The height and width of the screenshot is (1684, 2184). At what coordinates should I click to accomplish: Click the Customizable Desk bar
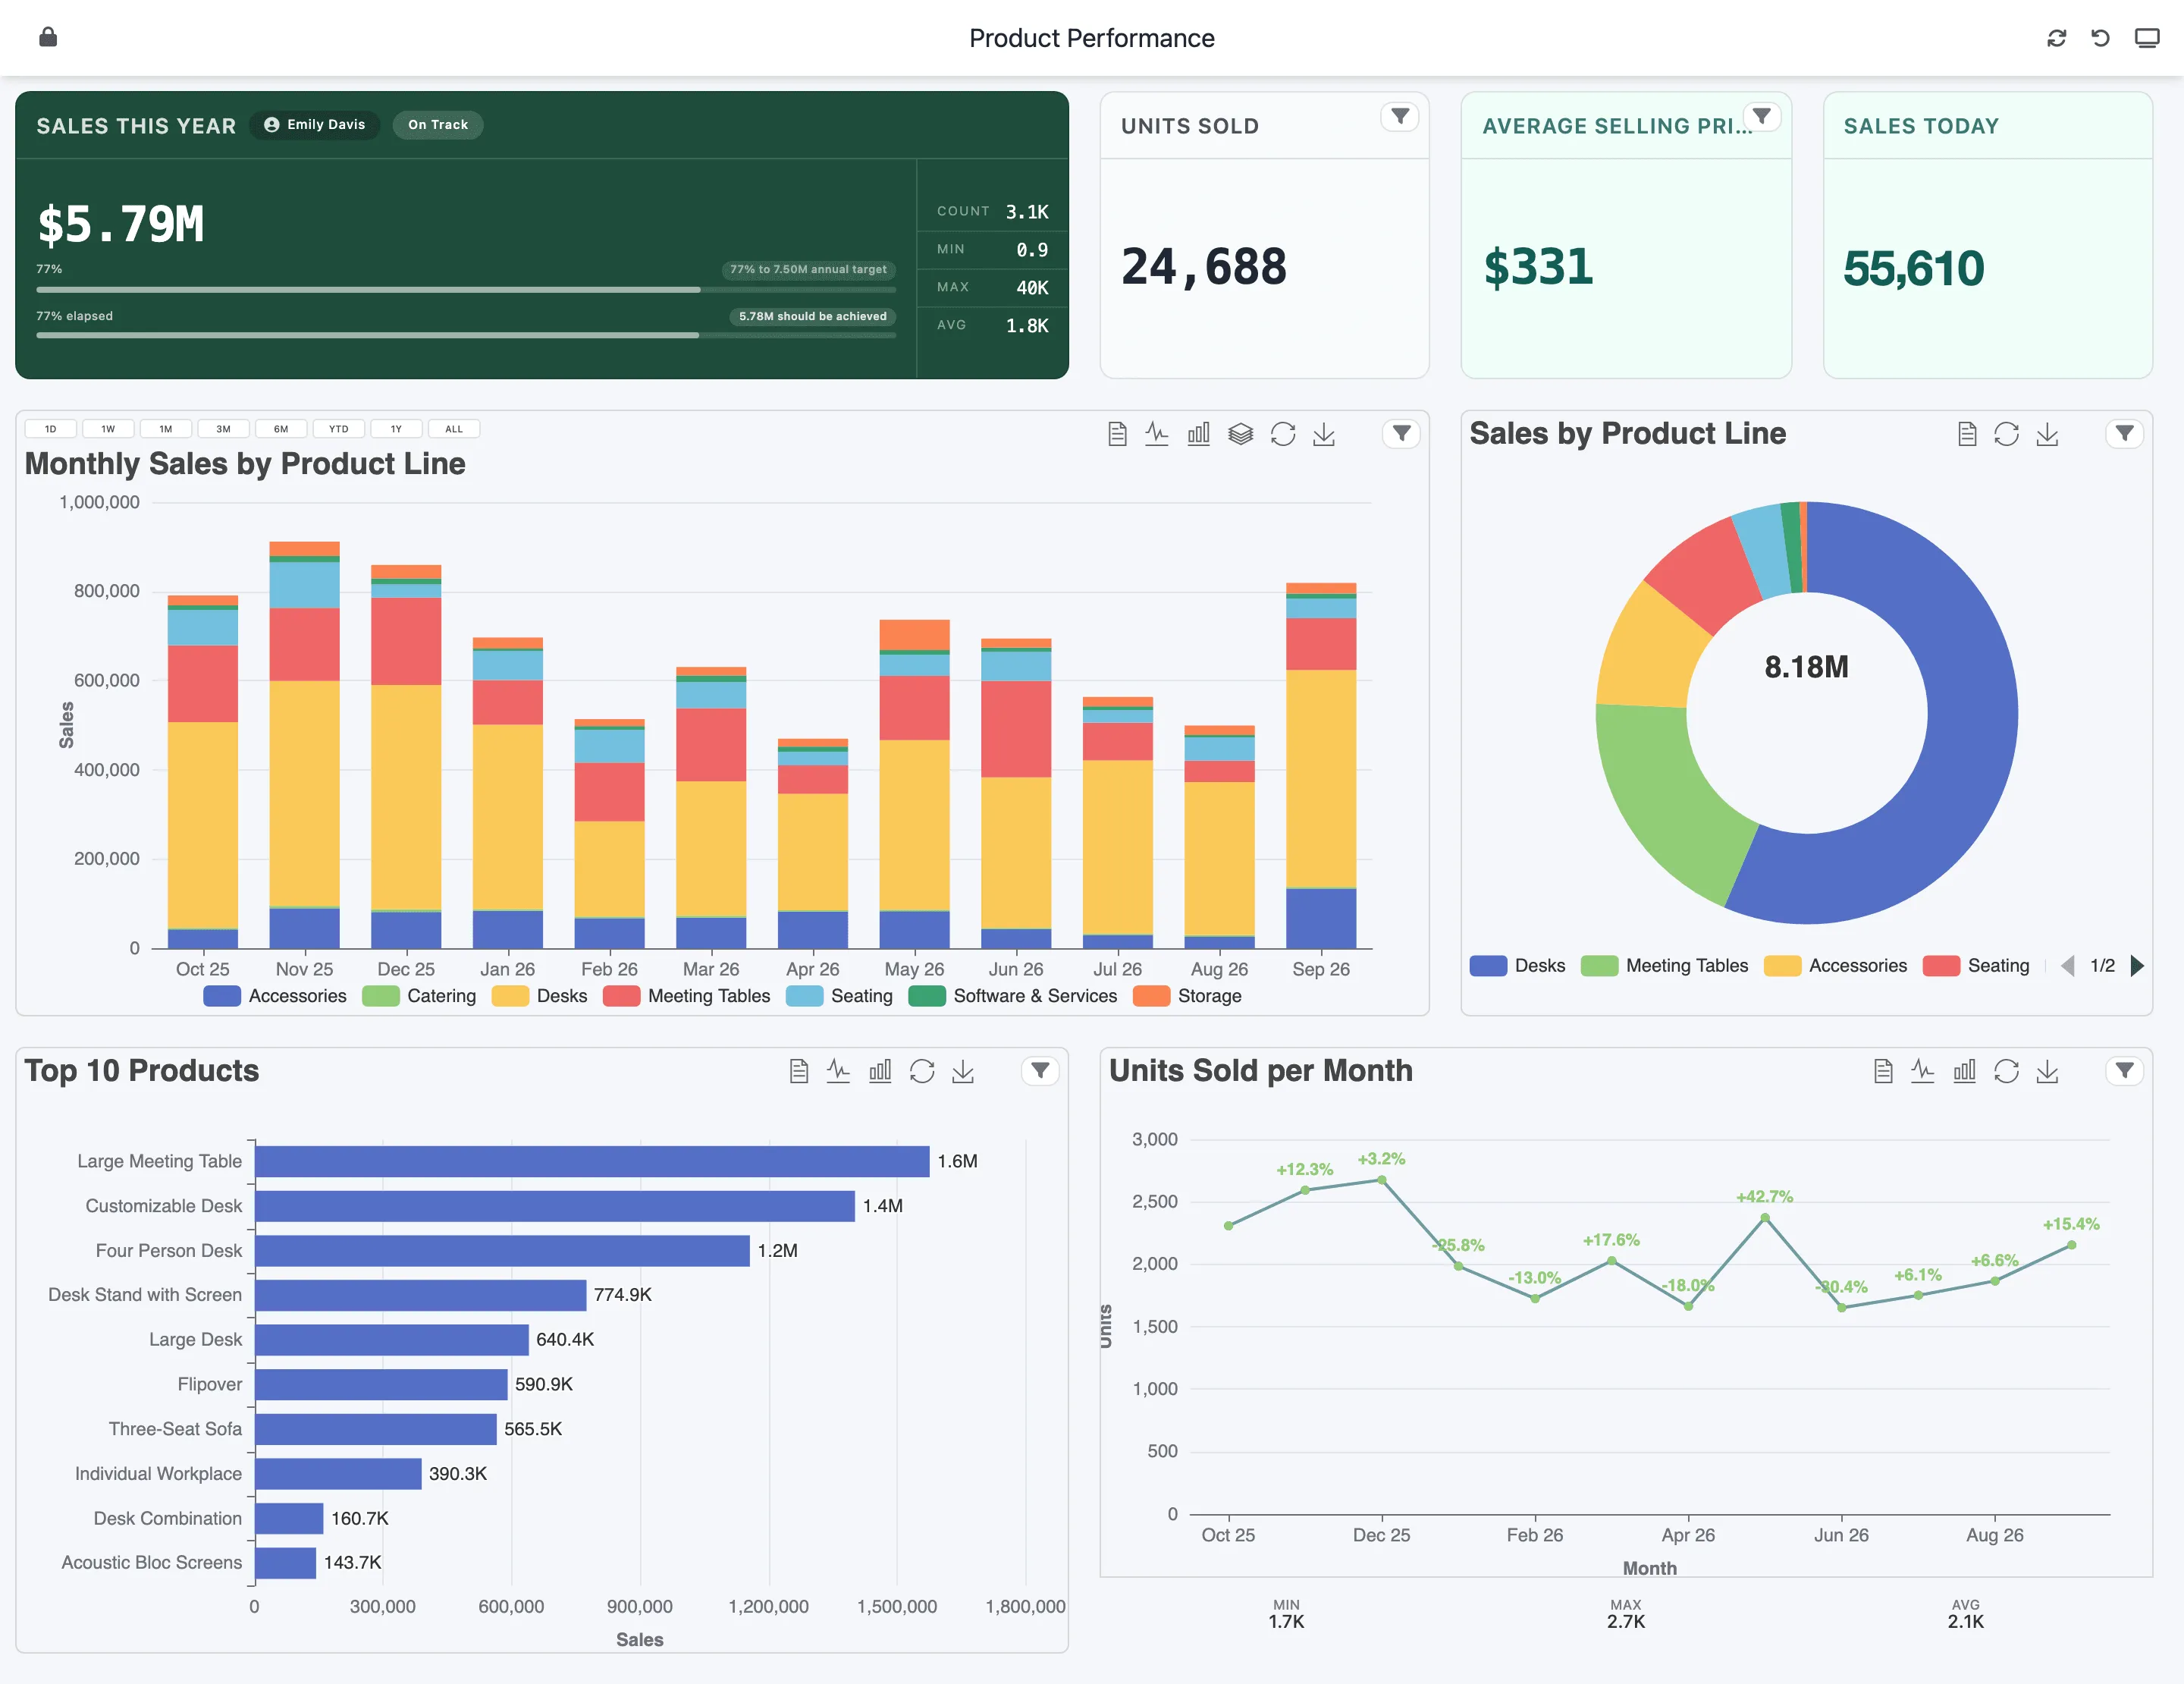tap(555, 1206)
